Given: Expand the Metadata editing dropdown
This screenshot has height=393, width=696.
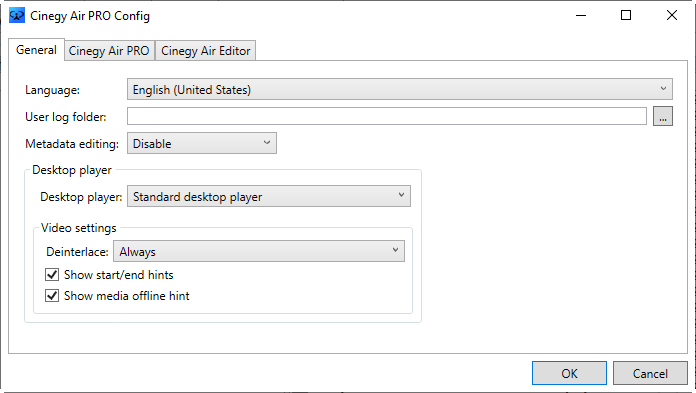Looking at the screenshot, I should tap(202, 143).
